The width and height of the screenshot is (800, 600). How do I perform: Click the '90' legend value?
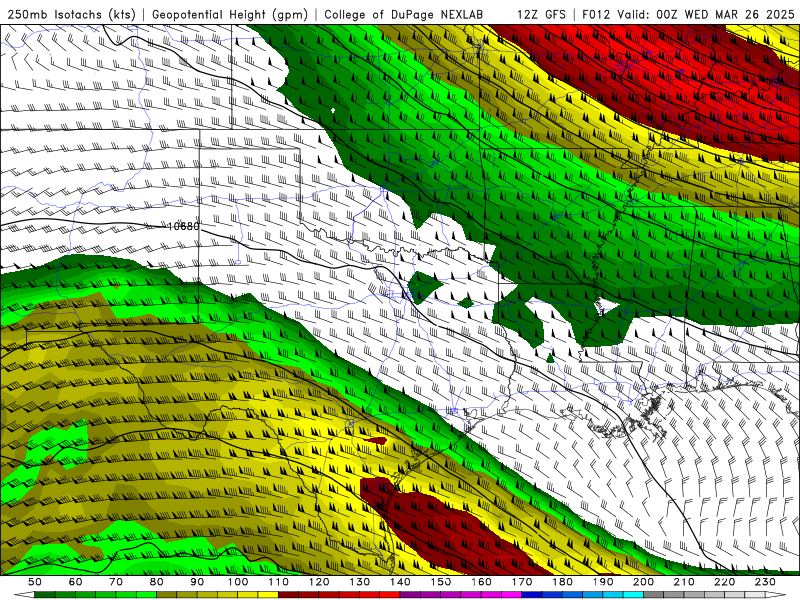coord(197,582)
